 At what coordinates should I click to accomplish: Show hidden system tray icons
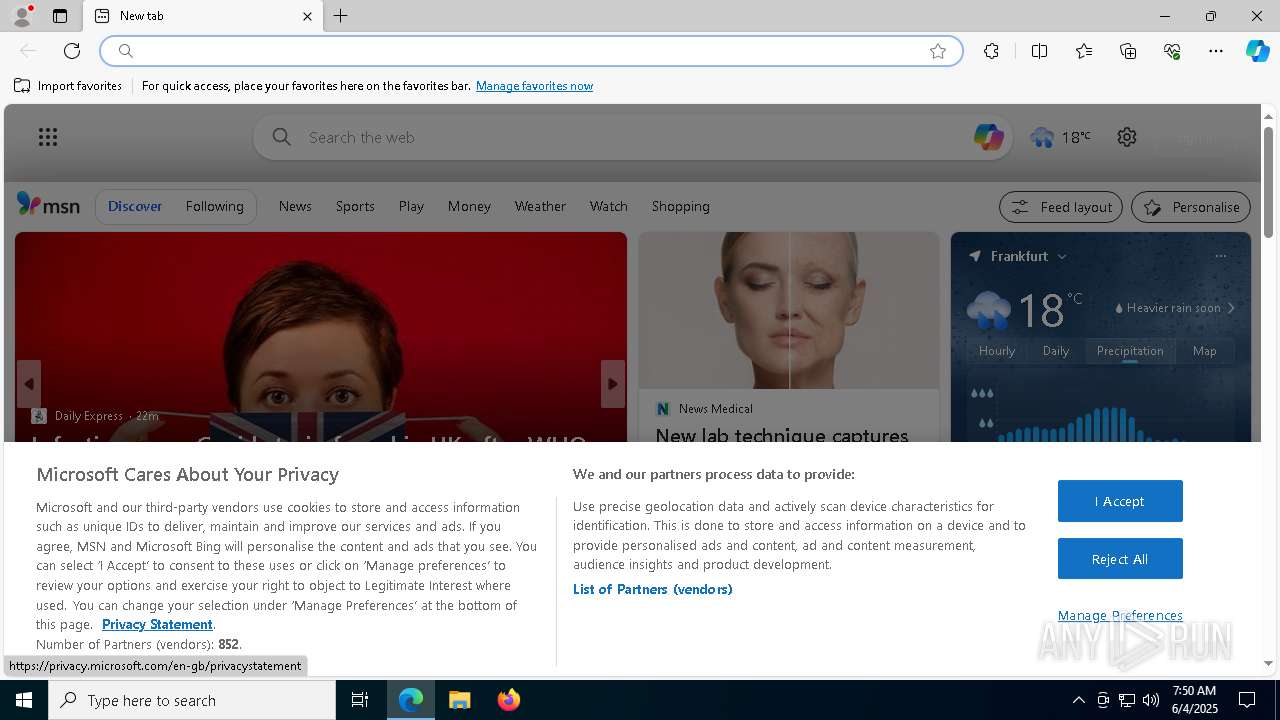(x=1078, y=700)
